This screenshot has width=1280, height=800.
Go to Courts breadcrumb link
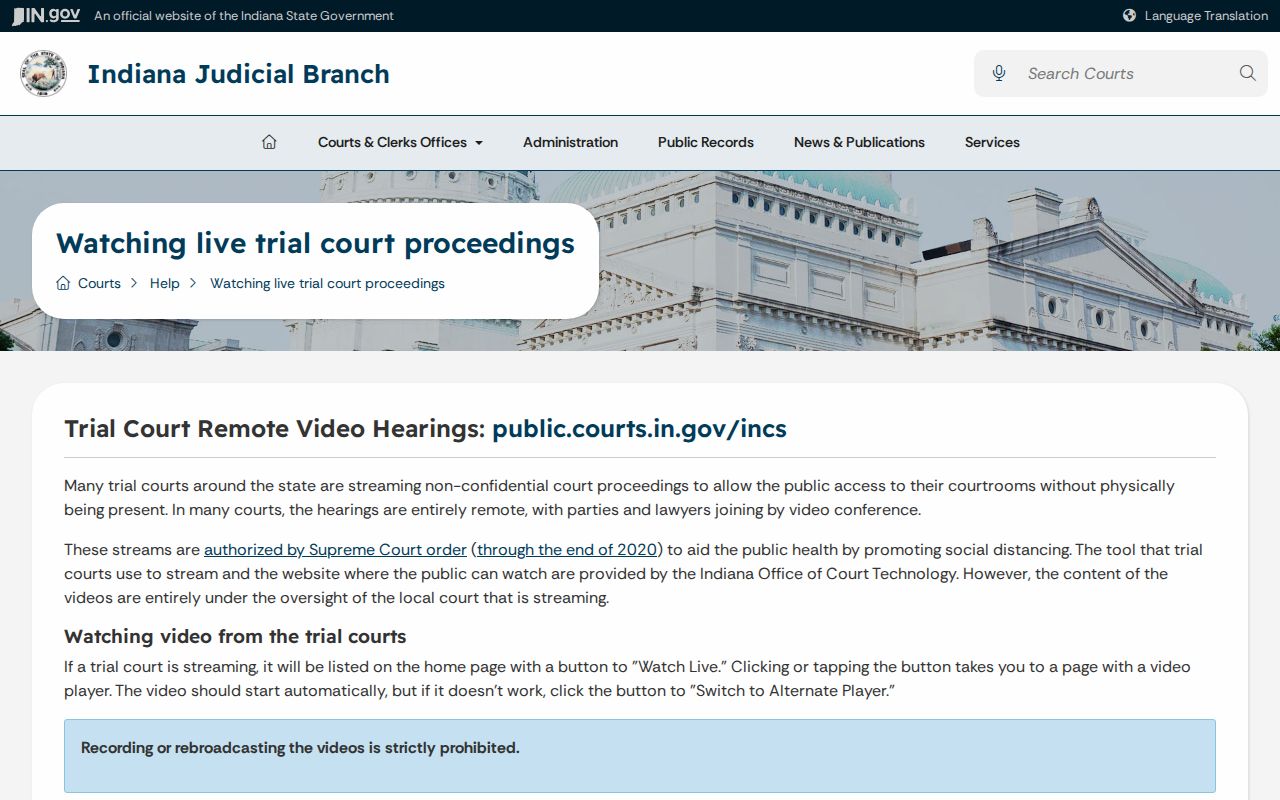click(99, 283)
